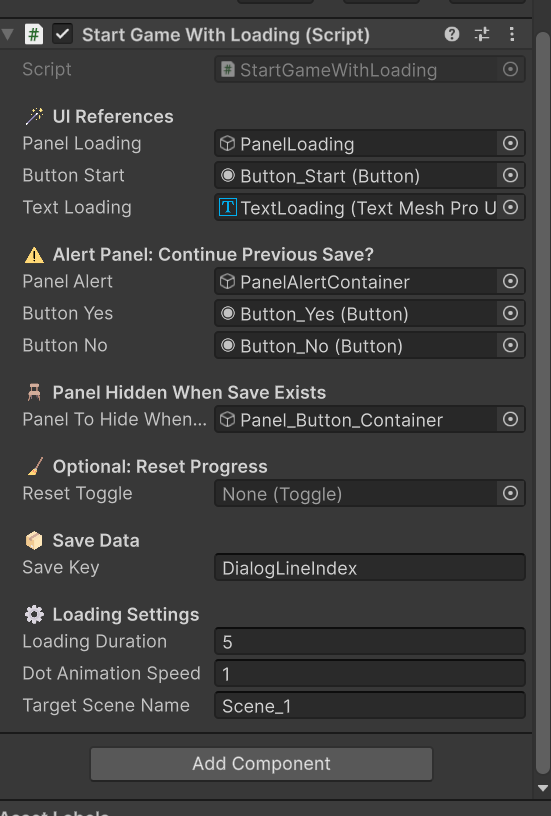Click object picker for Text Loading field
The image size is (551, 816).
(510, 207)
